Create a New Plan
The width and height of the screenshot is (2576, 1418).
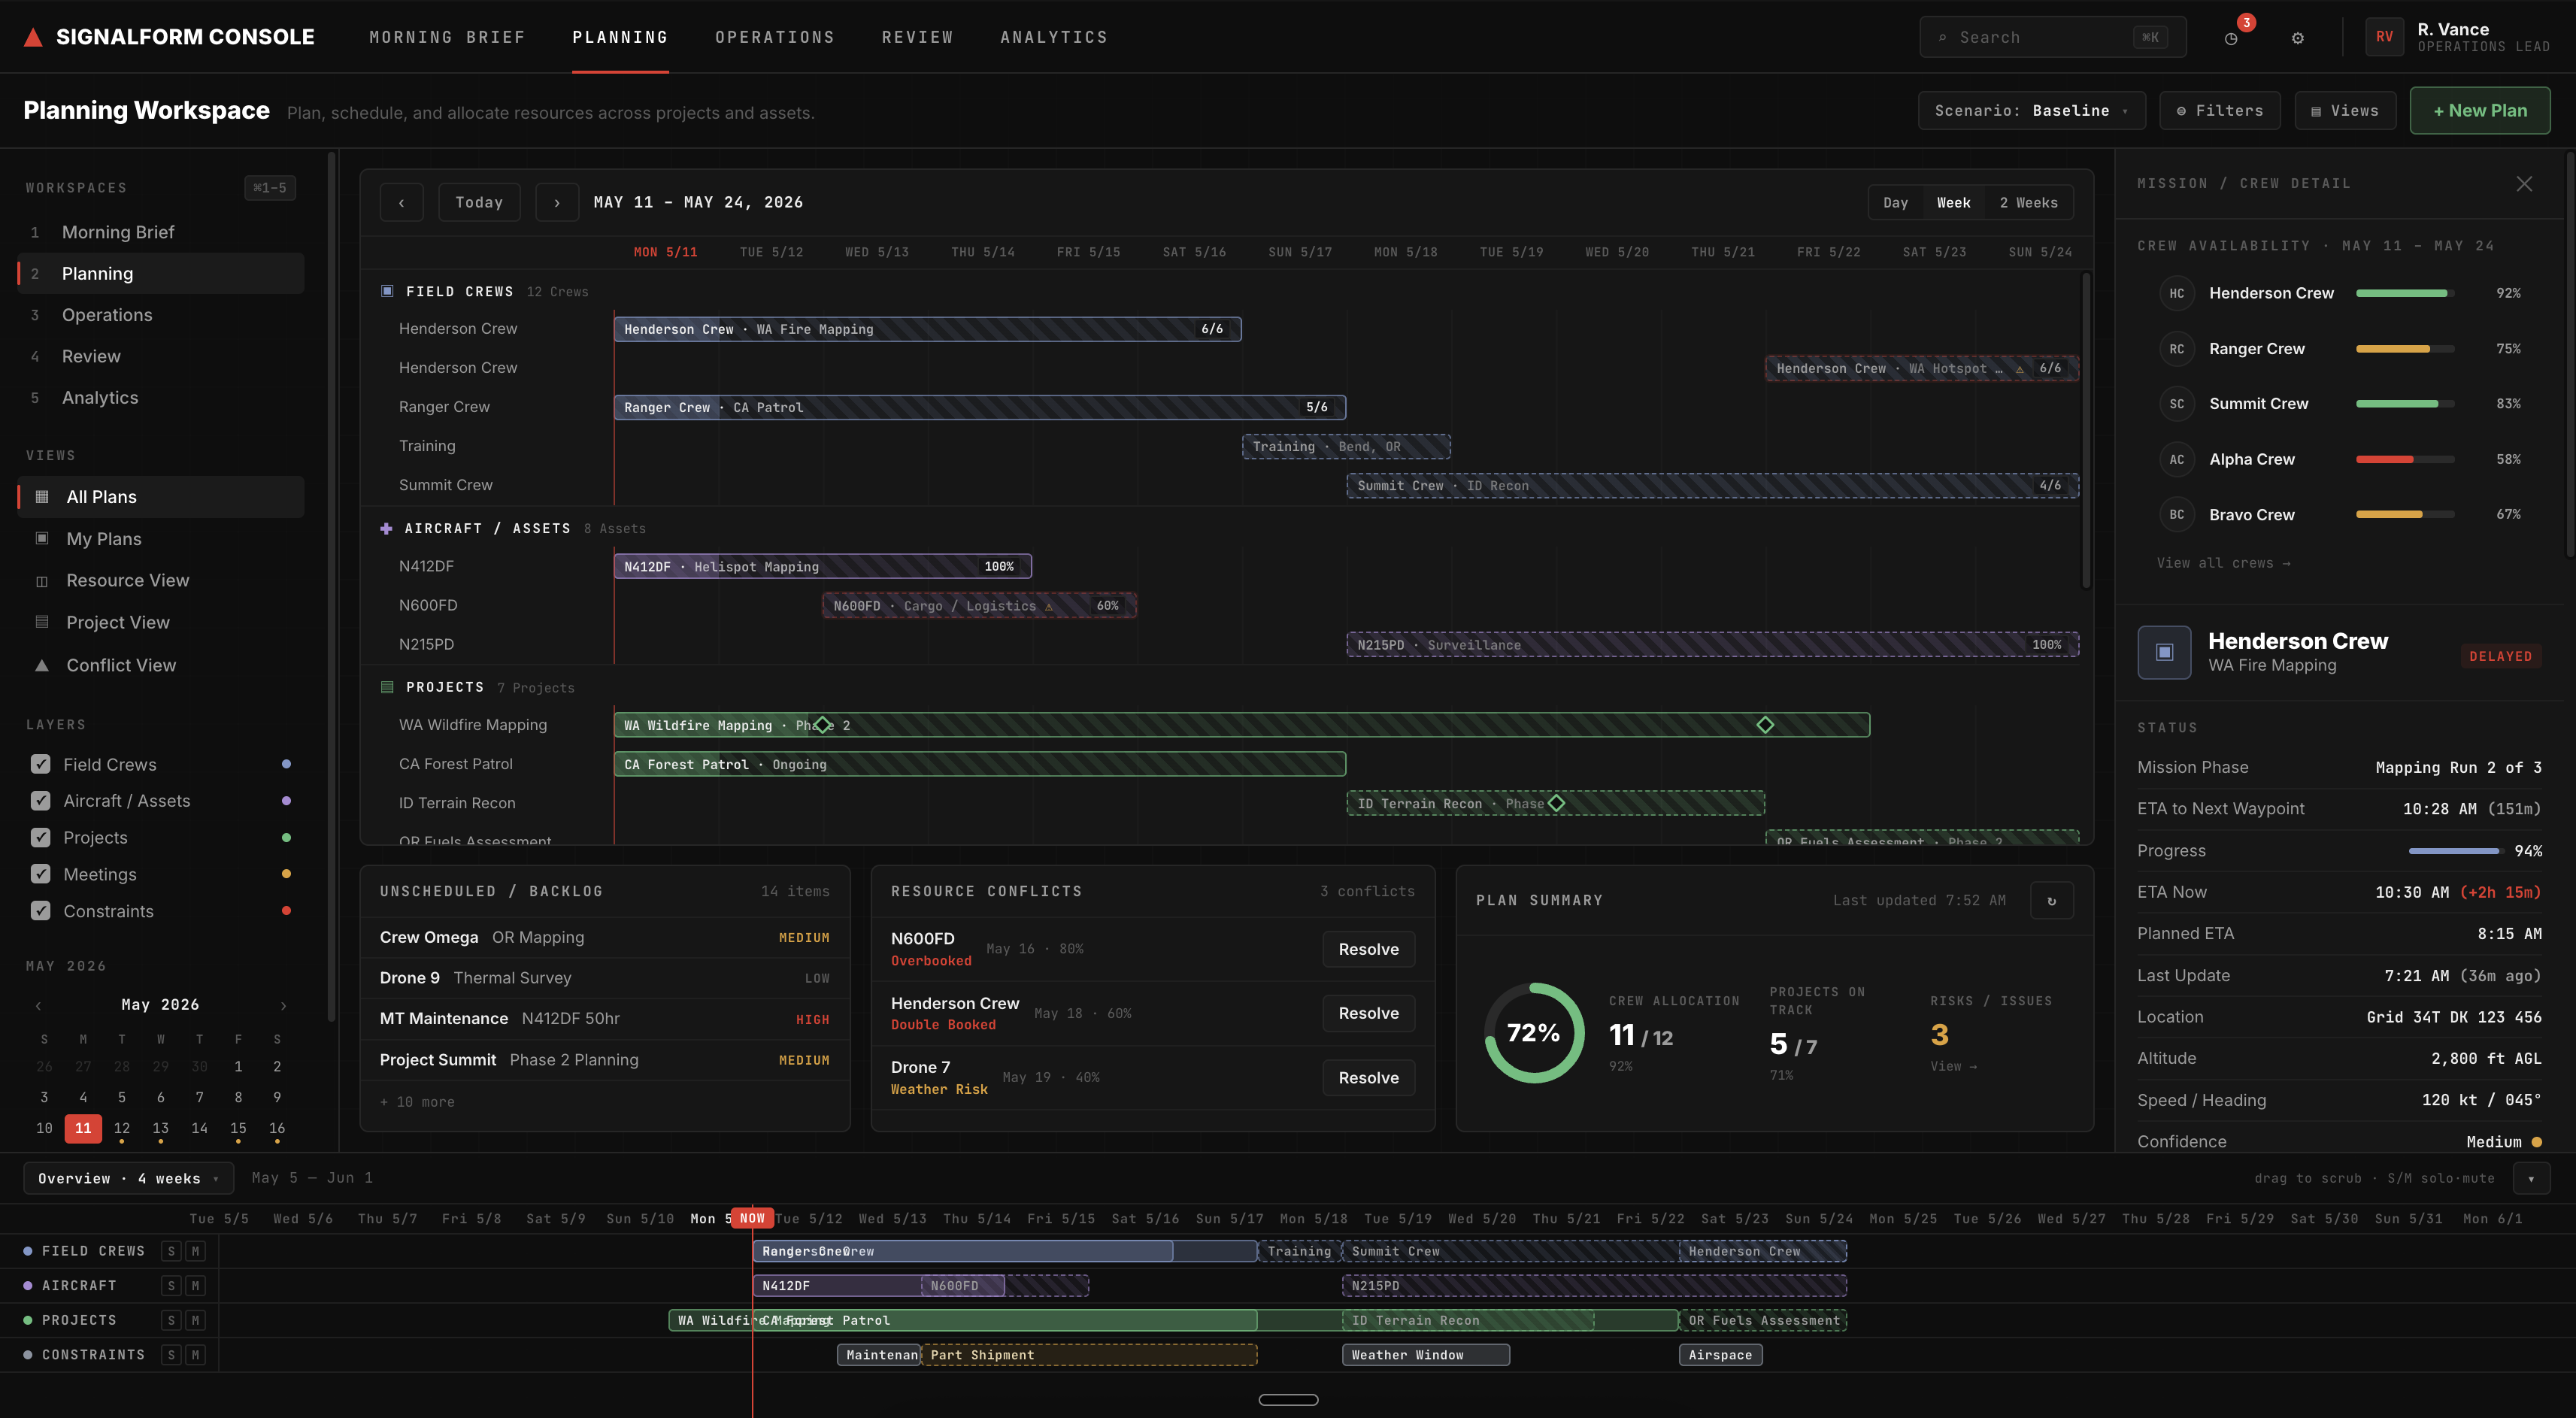(2479, 111)
